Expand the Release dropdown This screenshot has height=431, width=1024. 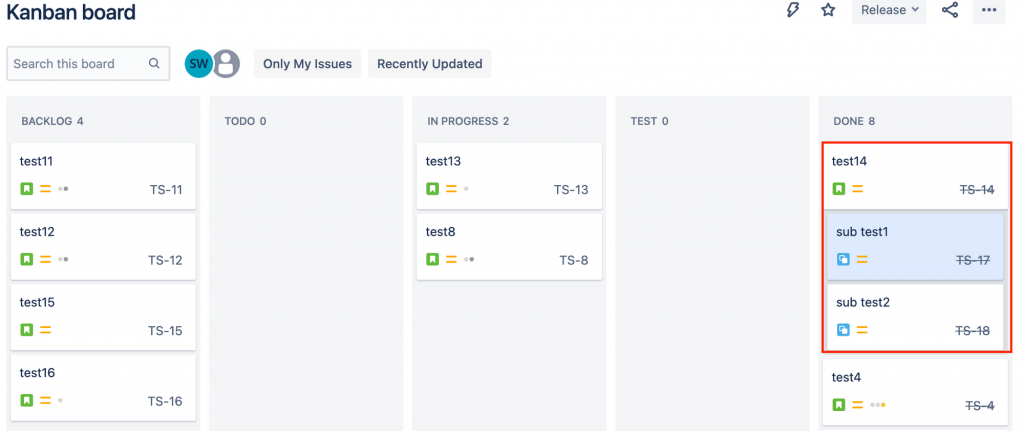point(889,10)
